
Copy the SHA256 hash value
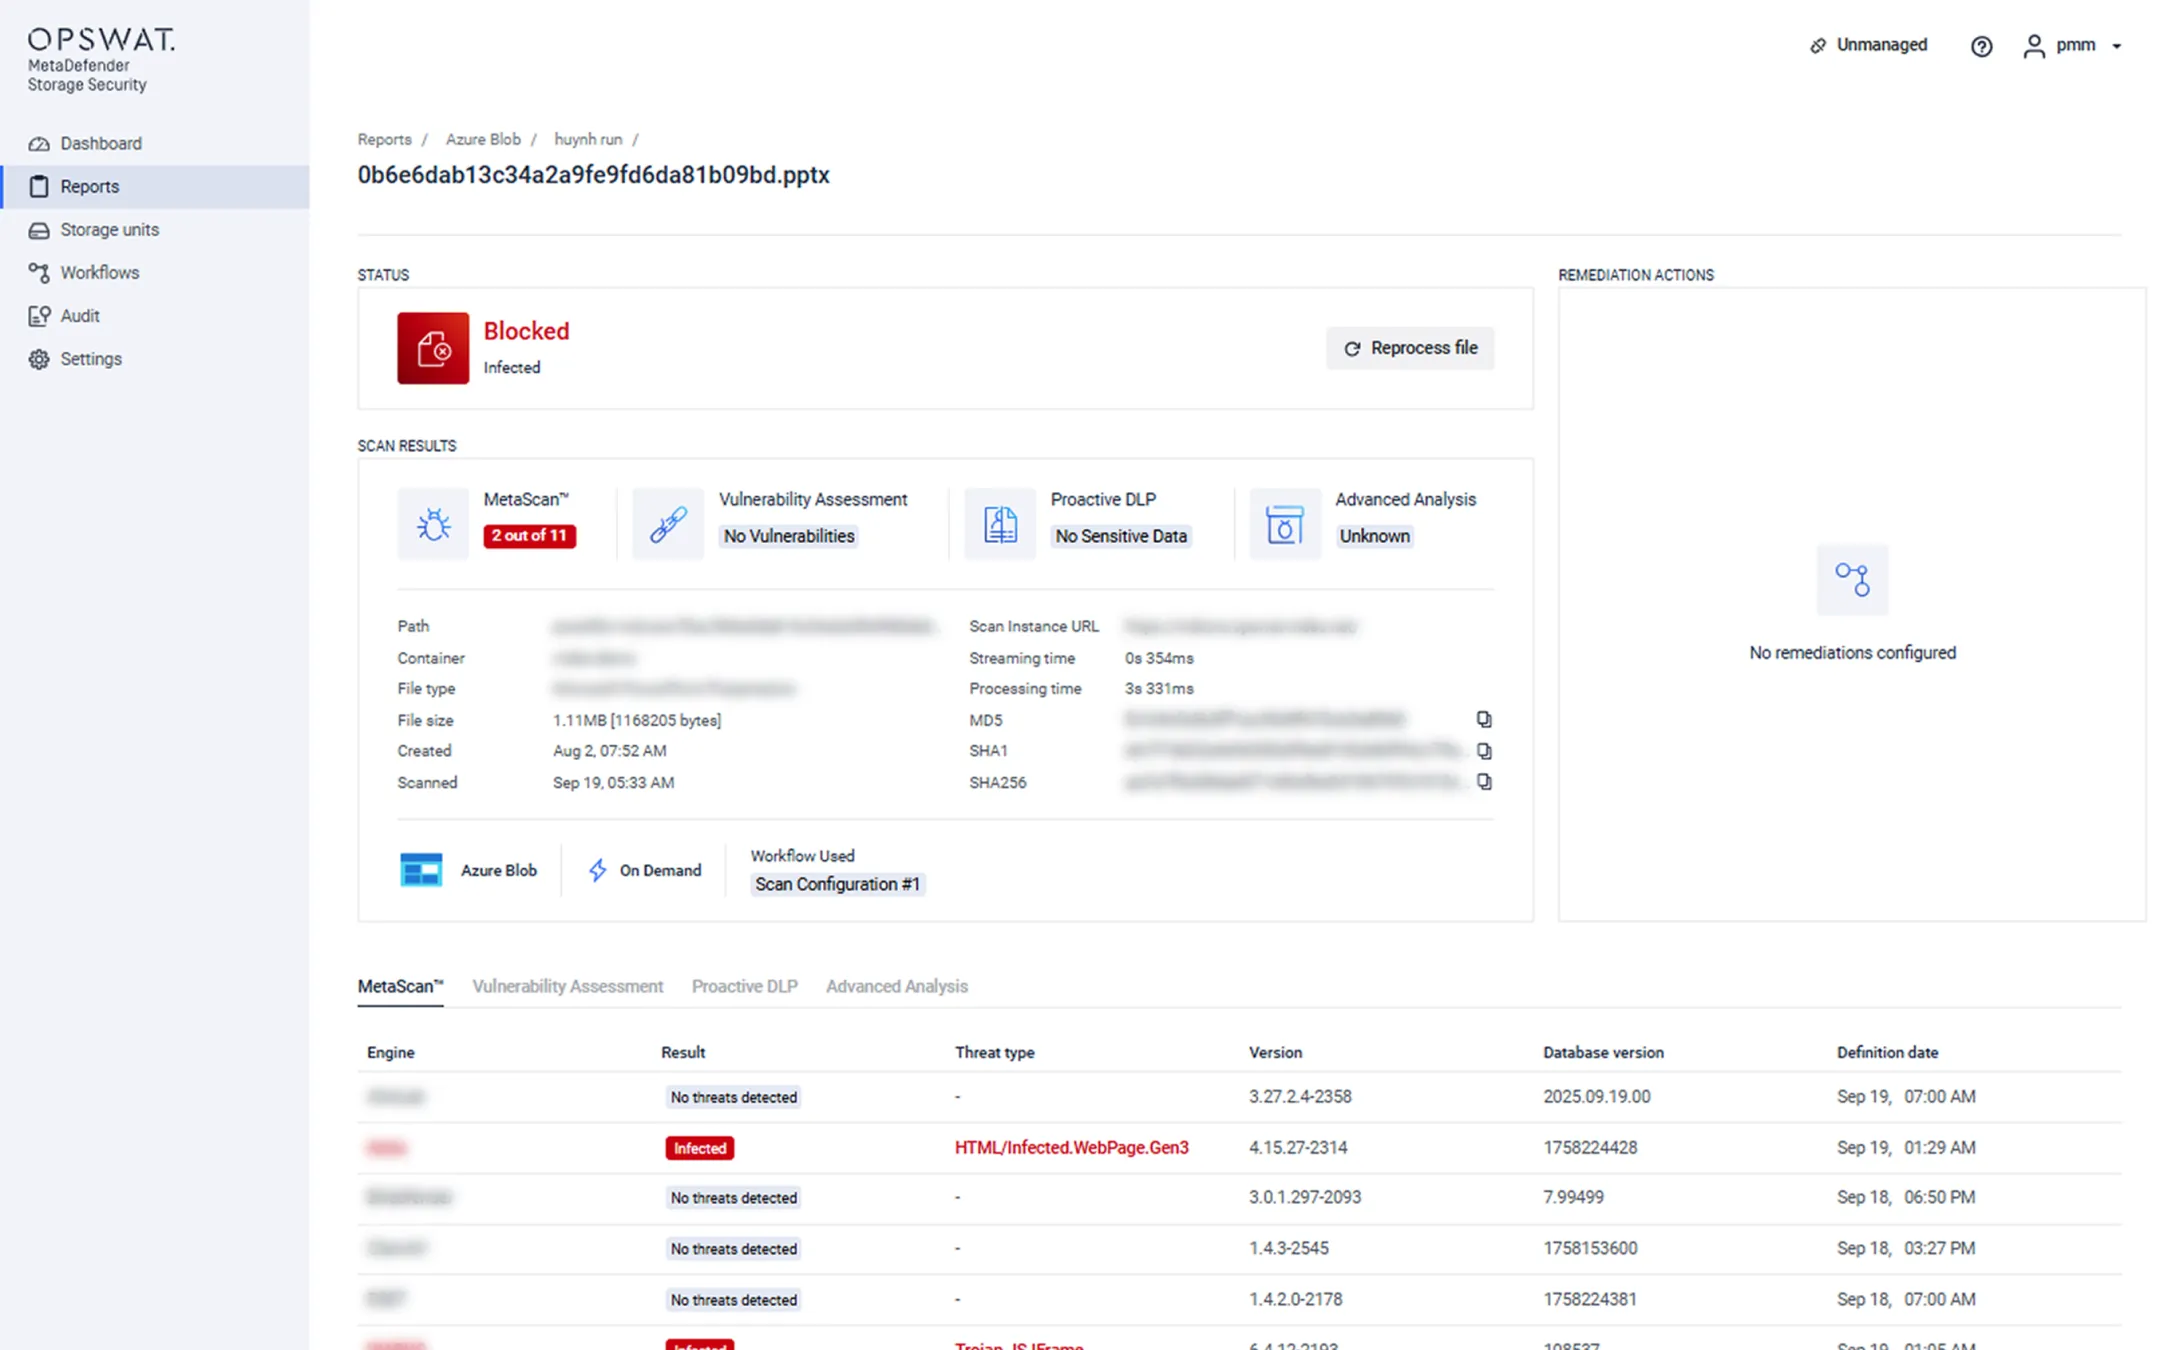[1484, 781]
